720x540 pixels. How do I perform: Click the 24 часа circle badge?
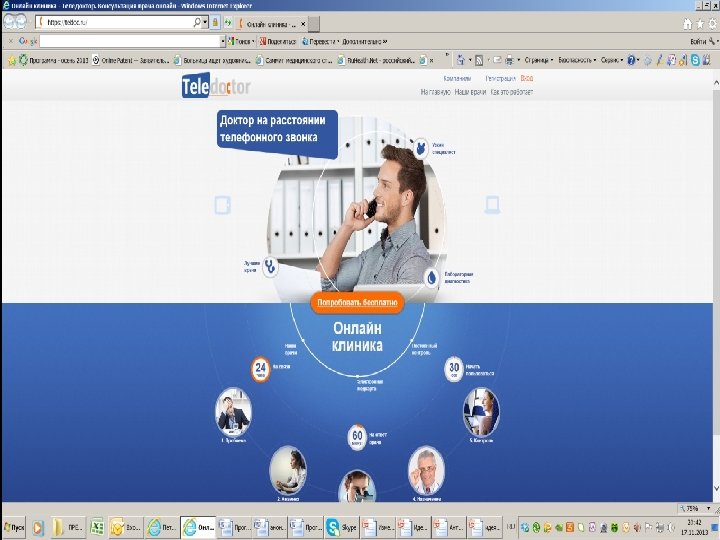point(260,369)
